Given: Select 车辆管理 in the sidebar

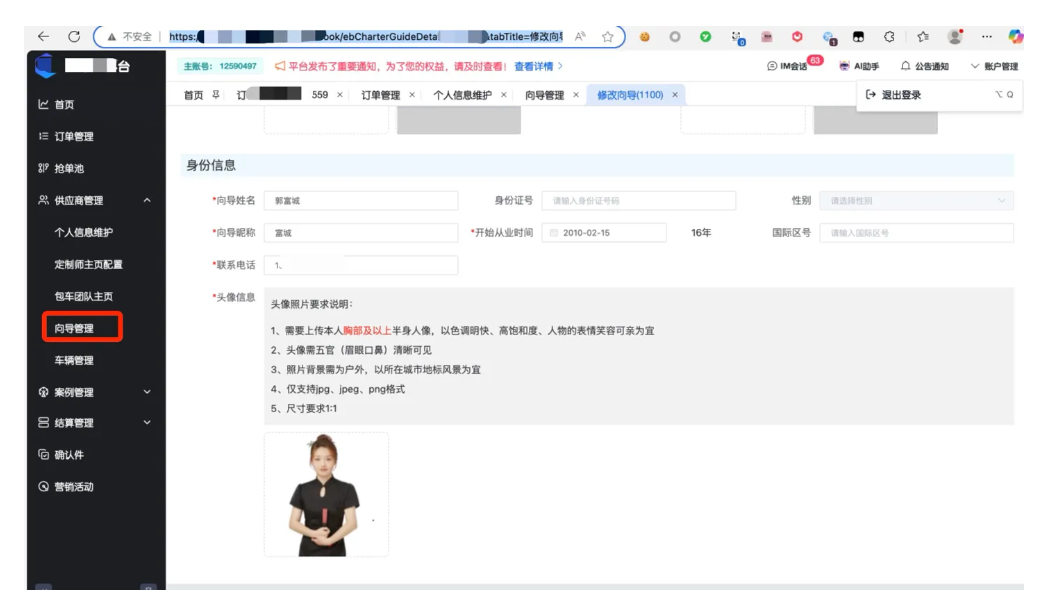Looking at the screenshot, I should tap(74, 360).
